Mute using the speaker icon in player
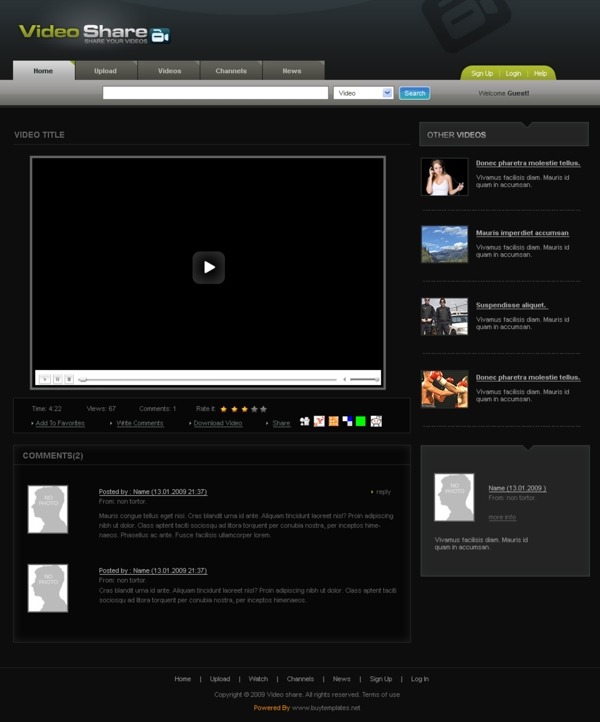600x722 pixels. pyautogui.click(x=344, y=379)
